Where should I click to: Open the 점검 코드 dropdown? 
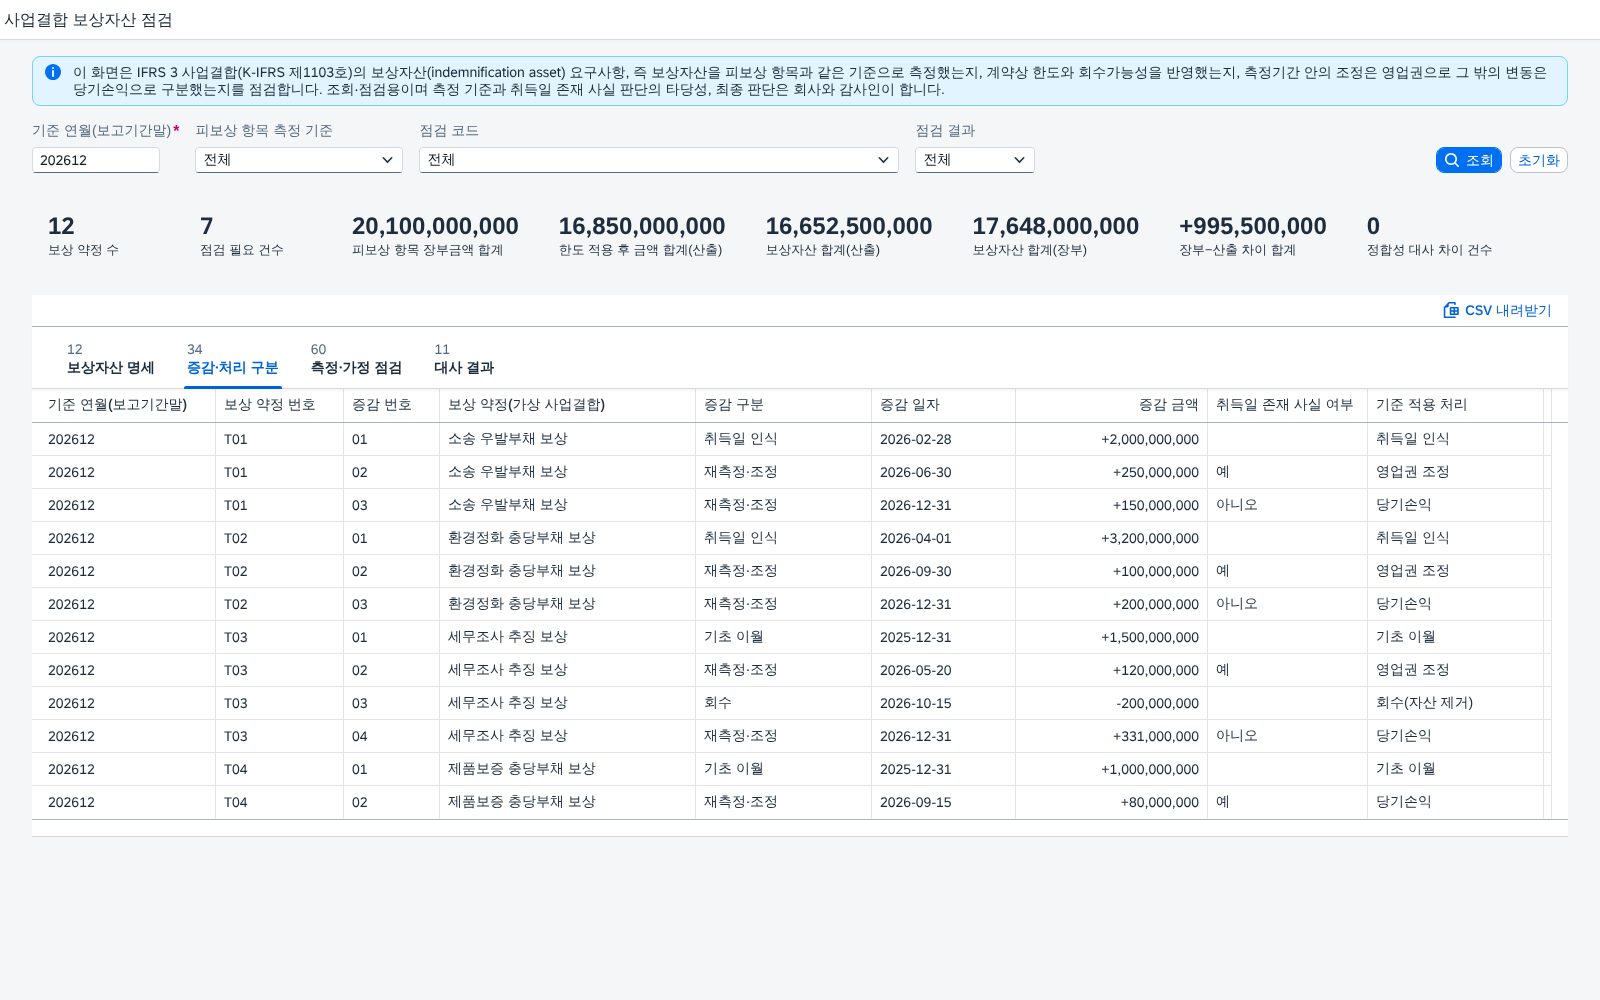pos(658,160)
